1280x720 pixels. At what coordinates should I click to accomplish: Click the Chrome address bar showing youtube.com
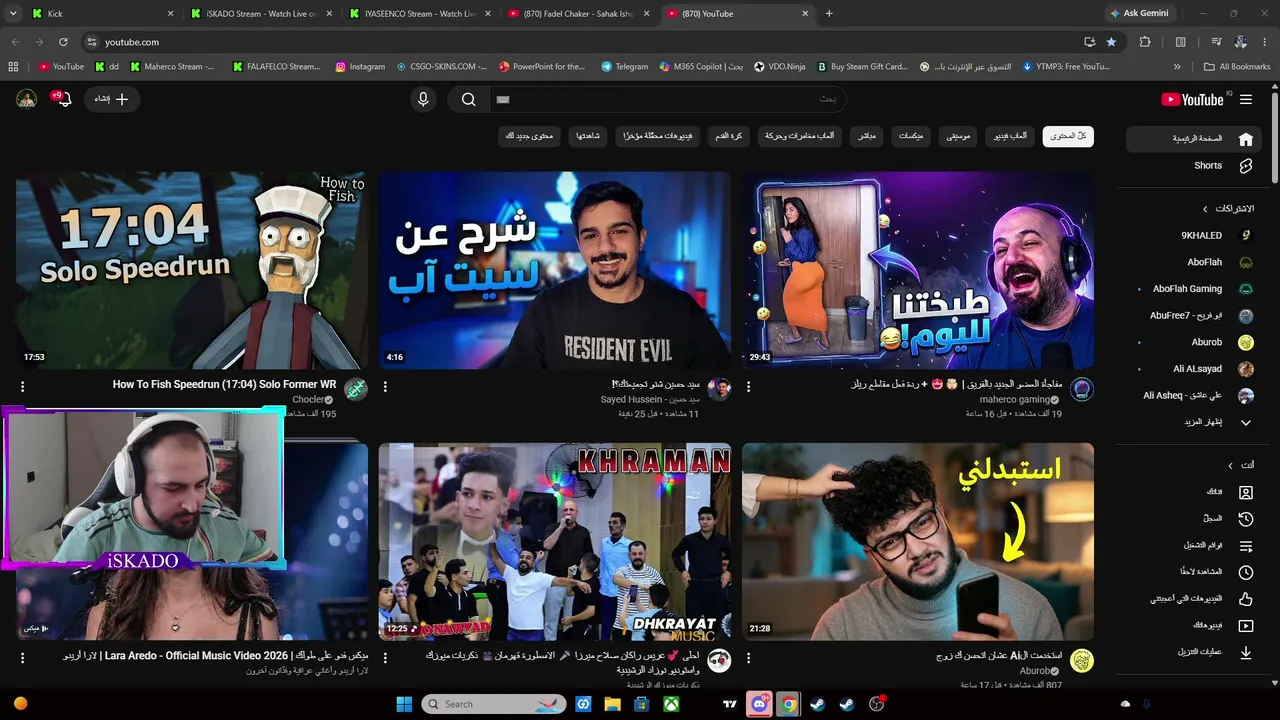(580, 42)
